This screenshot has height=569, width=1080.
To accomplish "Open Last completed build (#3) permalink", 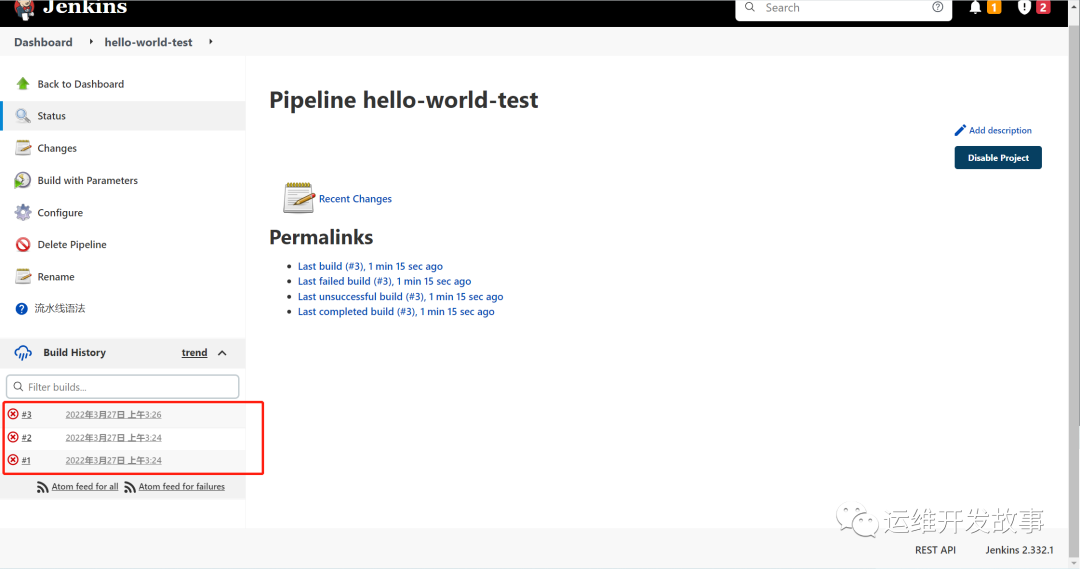I will click(396, 311).
